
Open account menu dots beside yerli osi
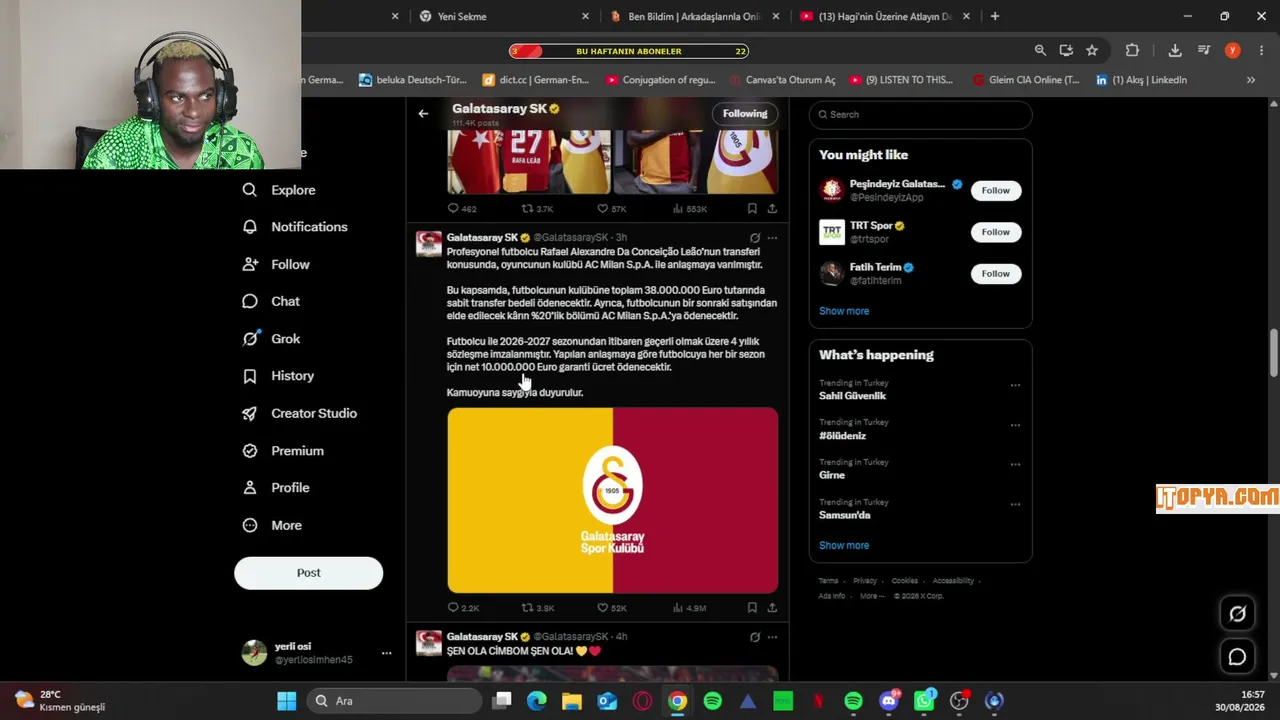pyautogui.click(x=386, y=653)
